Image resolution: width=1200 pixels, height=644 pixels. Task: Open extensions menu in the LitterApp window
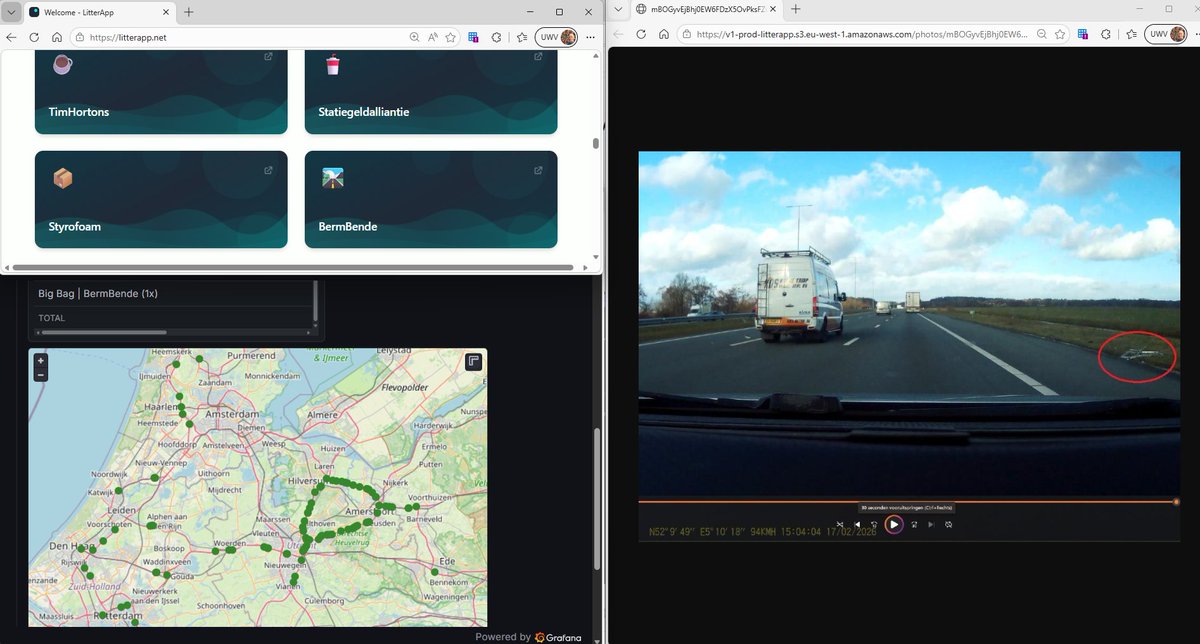[x=497, y=37]
